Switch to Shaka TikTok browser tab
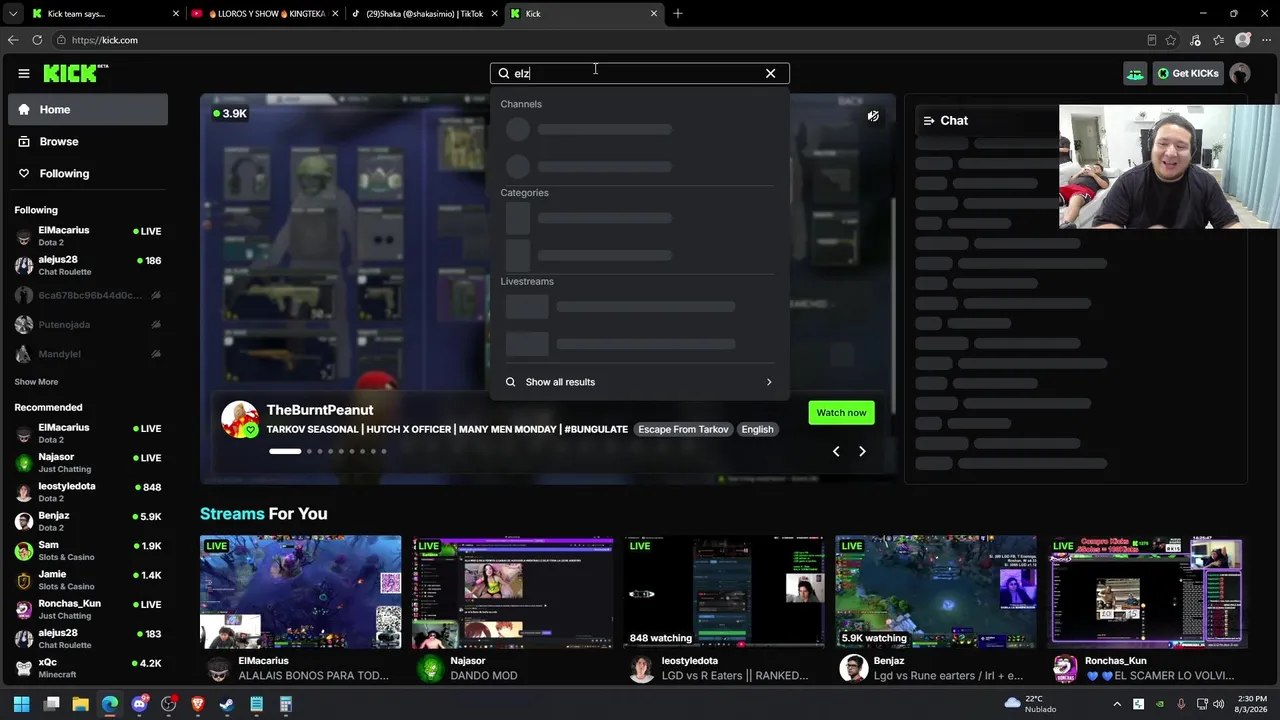Image resolution: width=1280 pixels, height=720 pixels. 424,13
